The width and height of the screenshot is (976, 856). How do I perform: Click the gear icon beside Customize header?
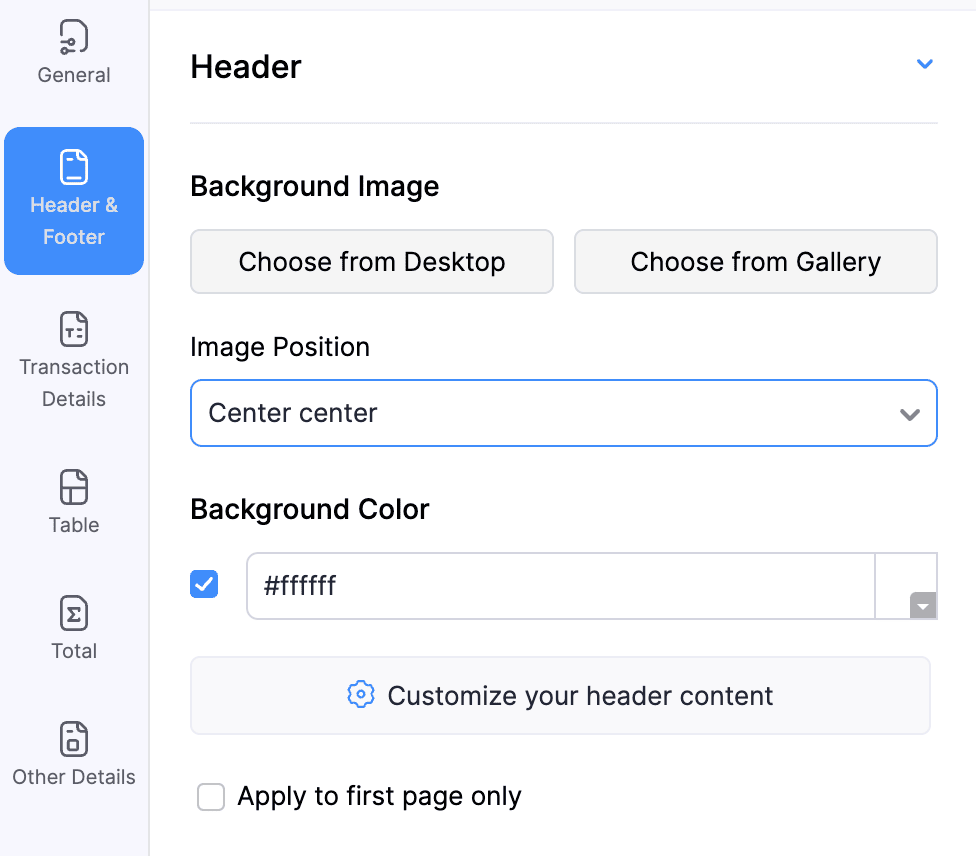pos(360,695)
